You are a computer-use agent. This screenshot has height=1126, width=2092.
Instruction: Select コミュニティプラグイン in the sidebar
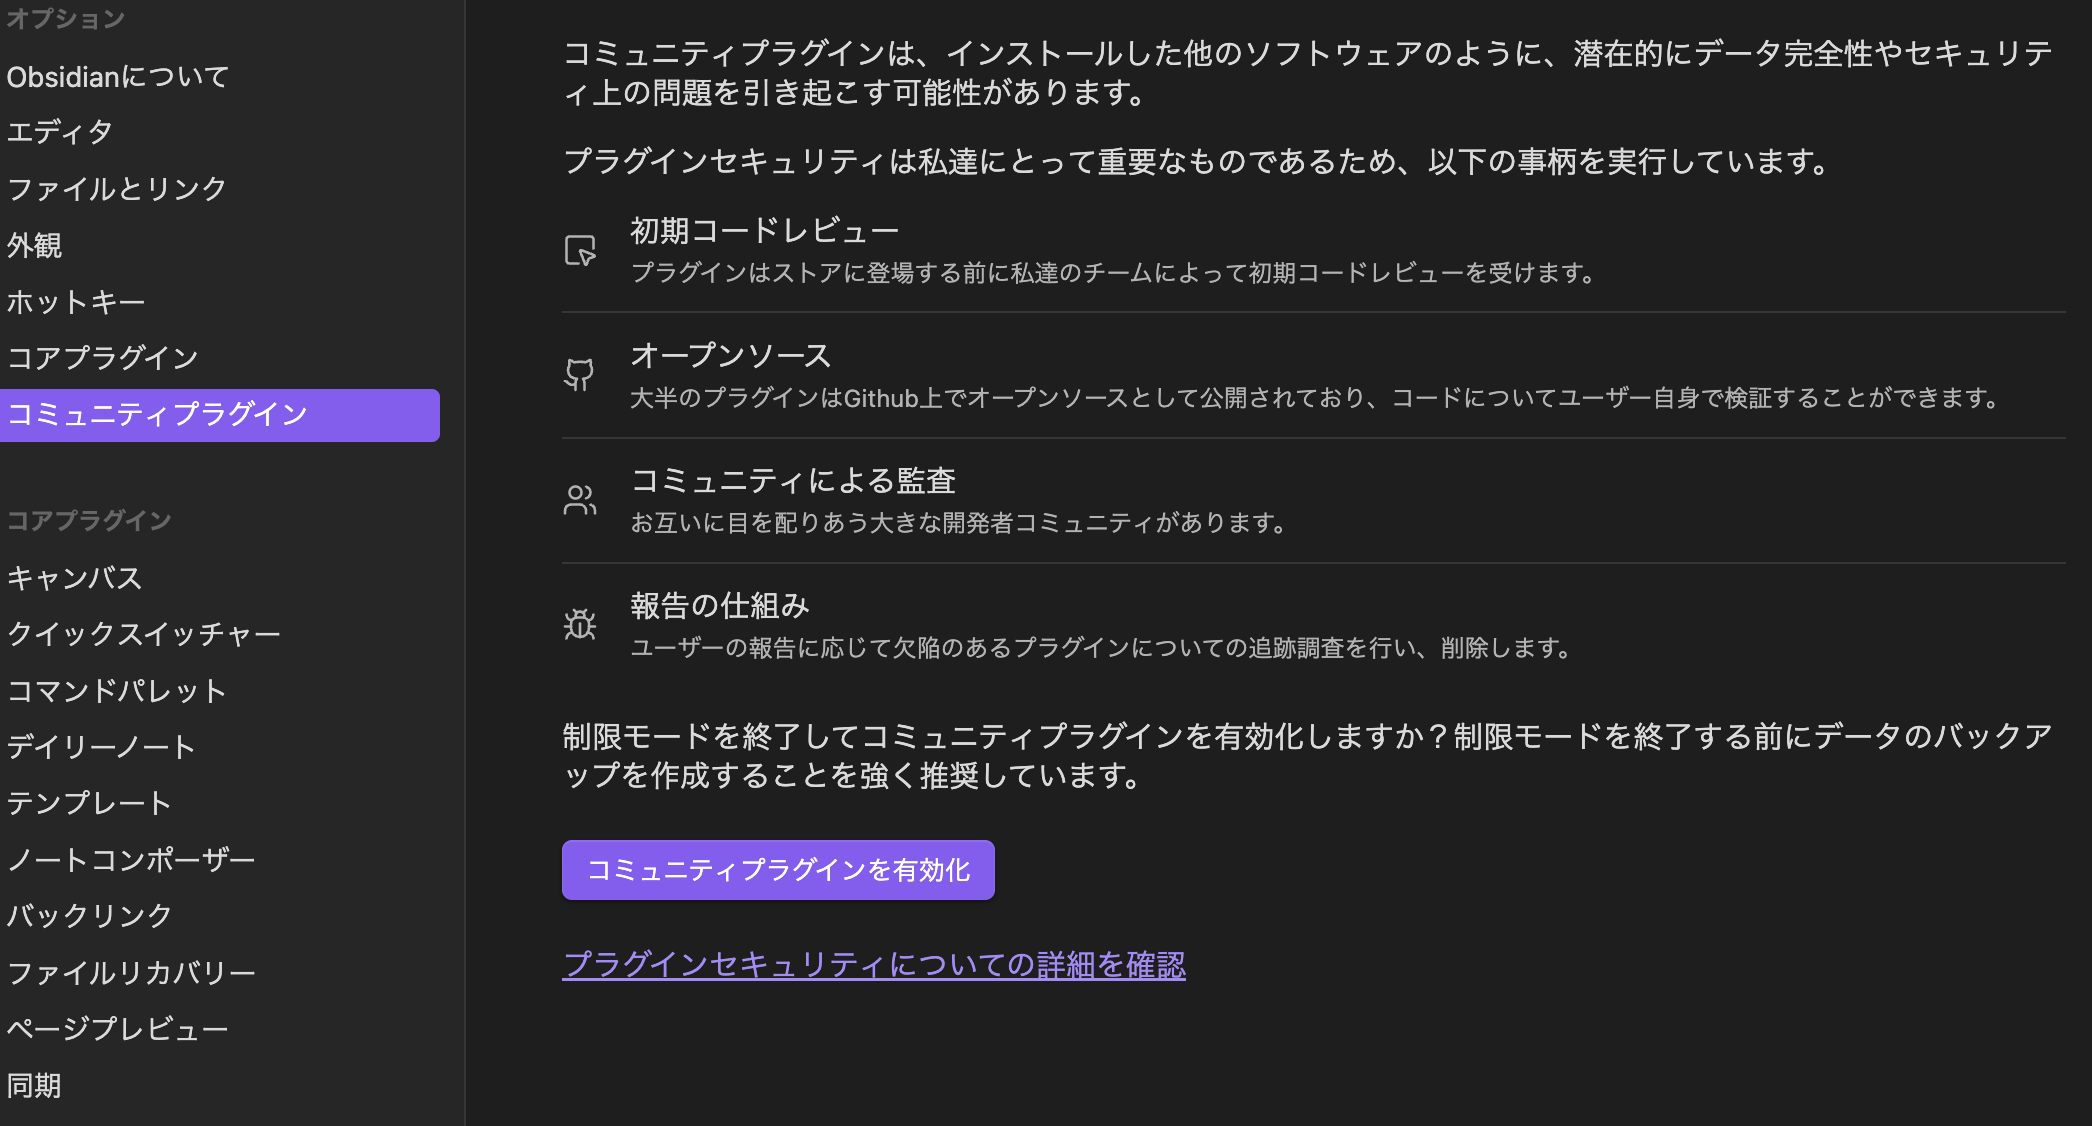click(x=159, y=414)
